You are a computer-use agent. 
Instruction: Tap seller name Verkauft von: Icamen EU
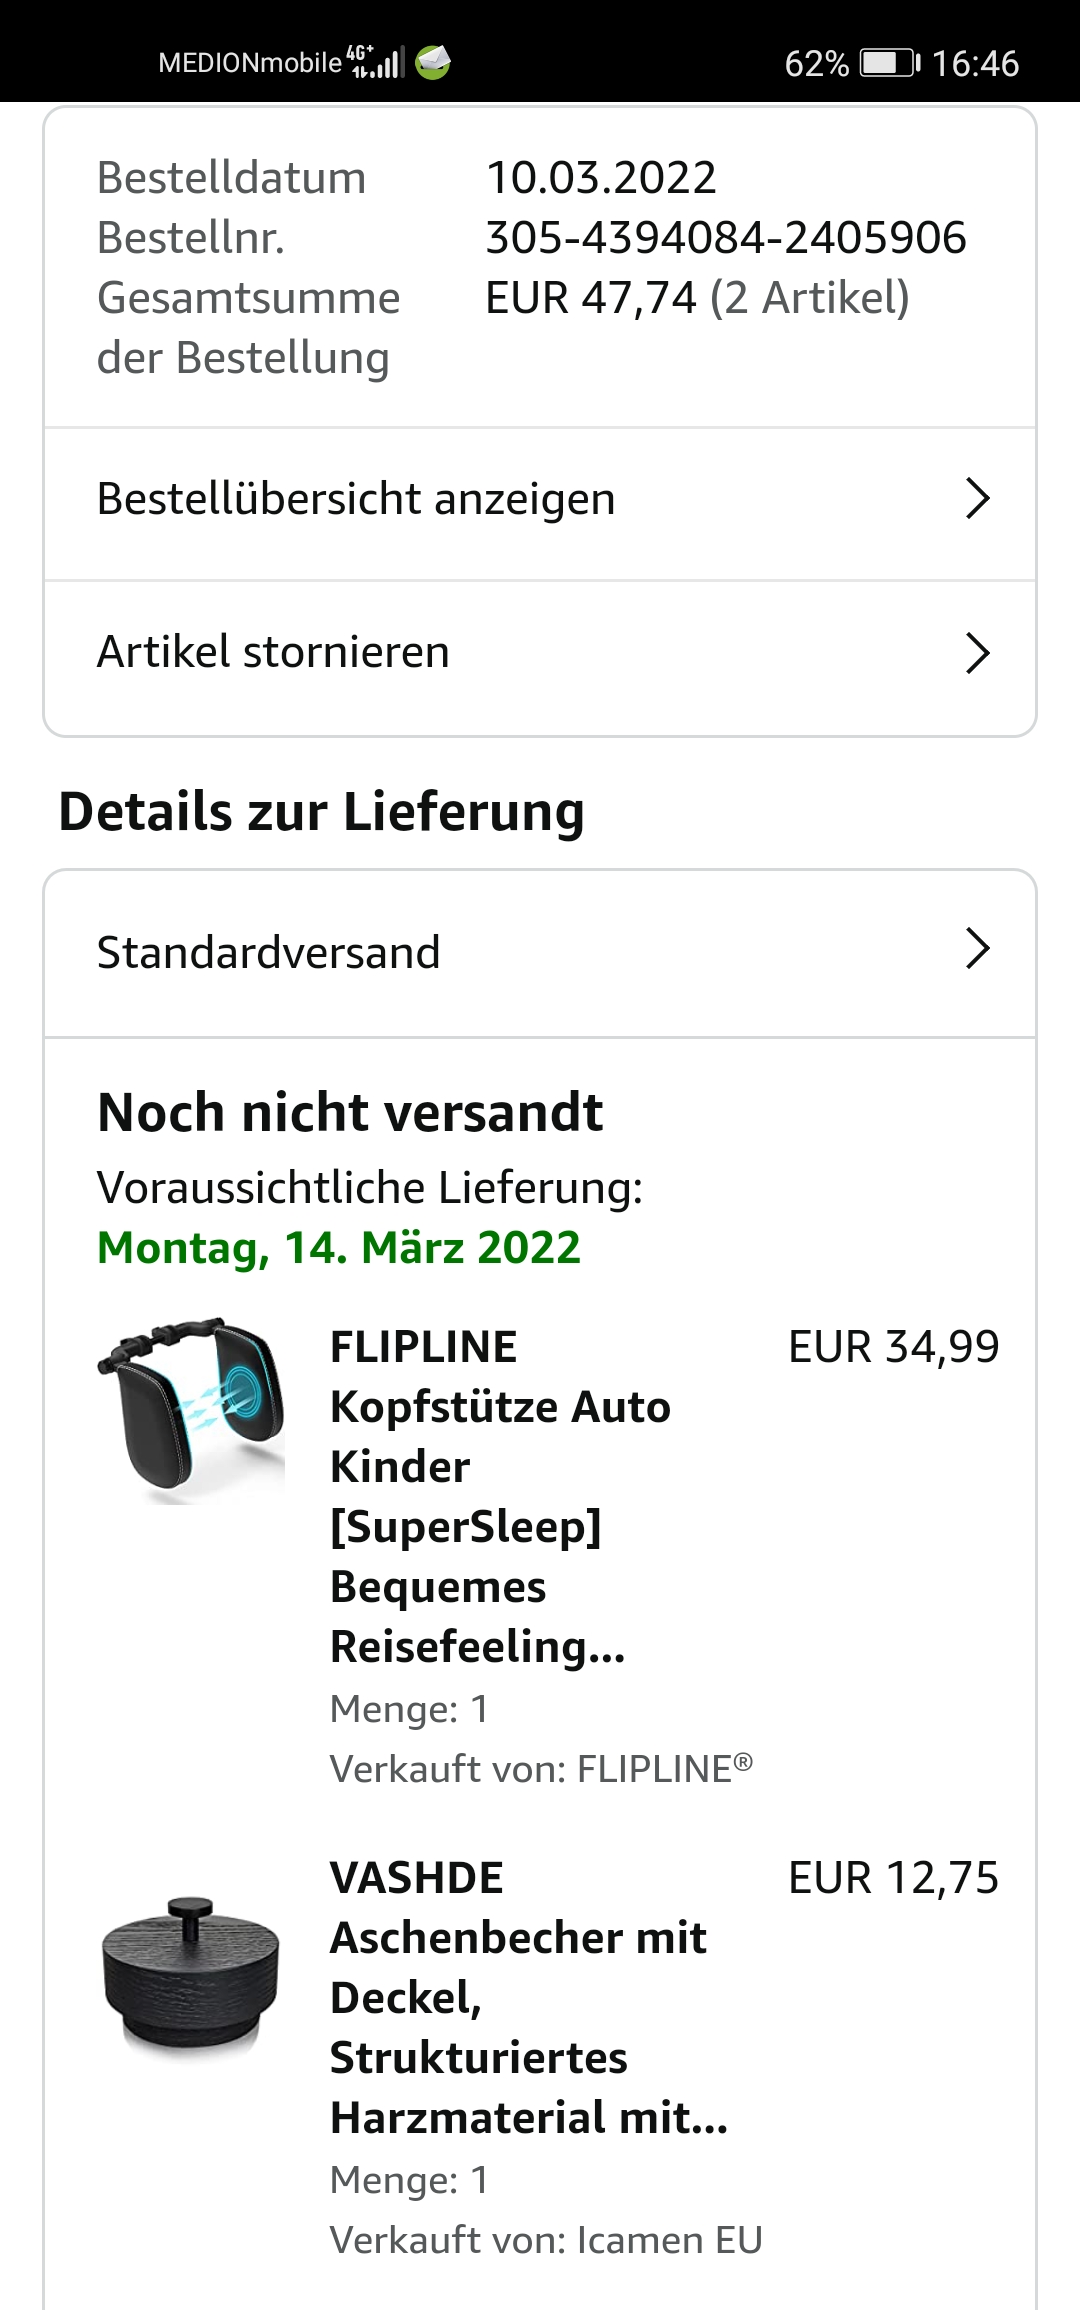pyautogui.click(x=546, y=2240)
